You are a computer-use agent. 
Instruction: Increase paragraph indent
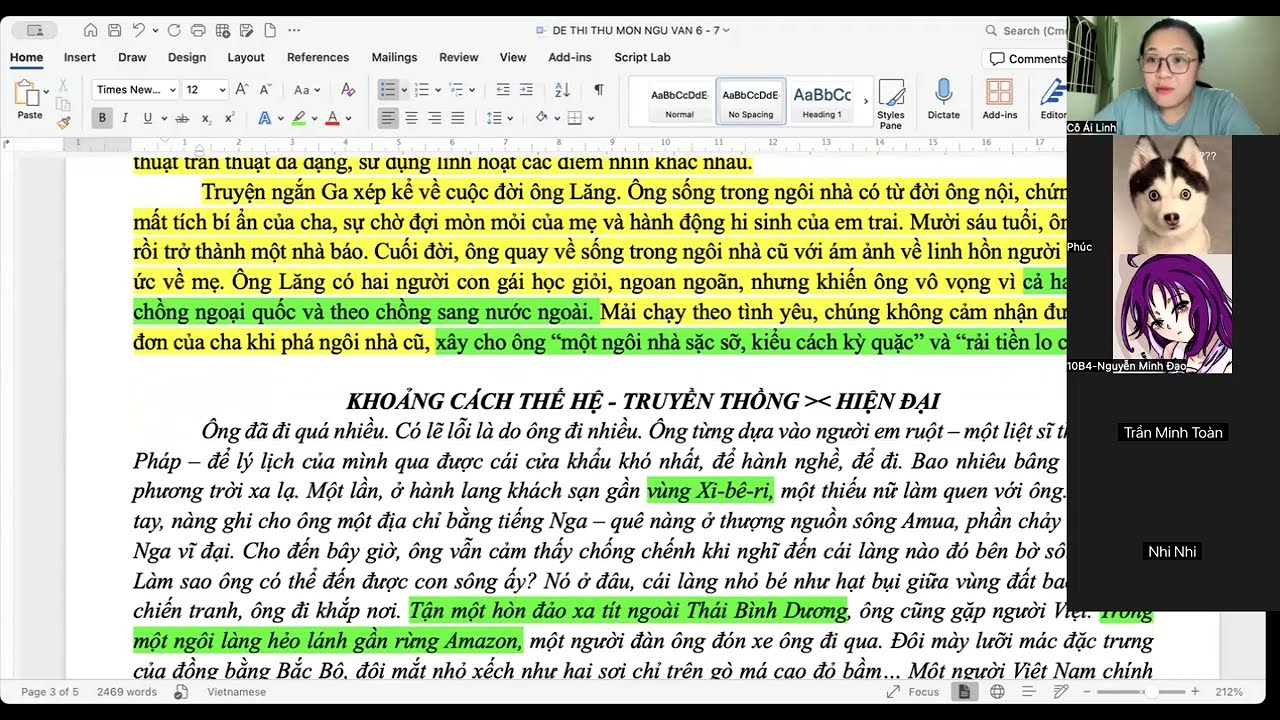(527, 89)
